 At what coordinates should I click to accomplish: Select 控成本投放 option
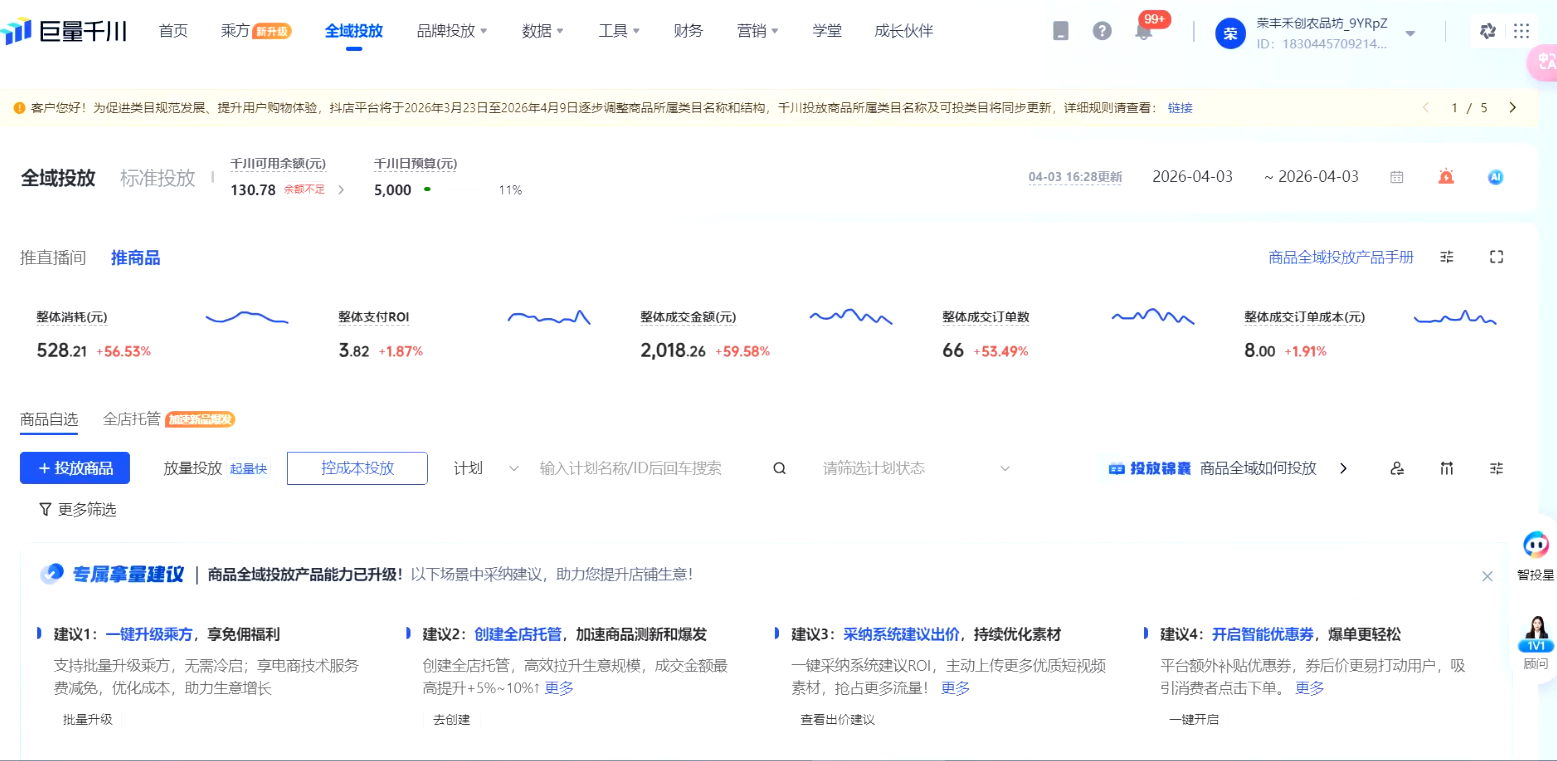click(357, 468)
